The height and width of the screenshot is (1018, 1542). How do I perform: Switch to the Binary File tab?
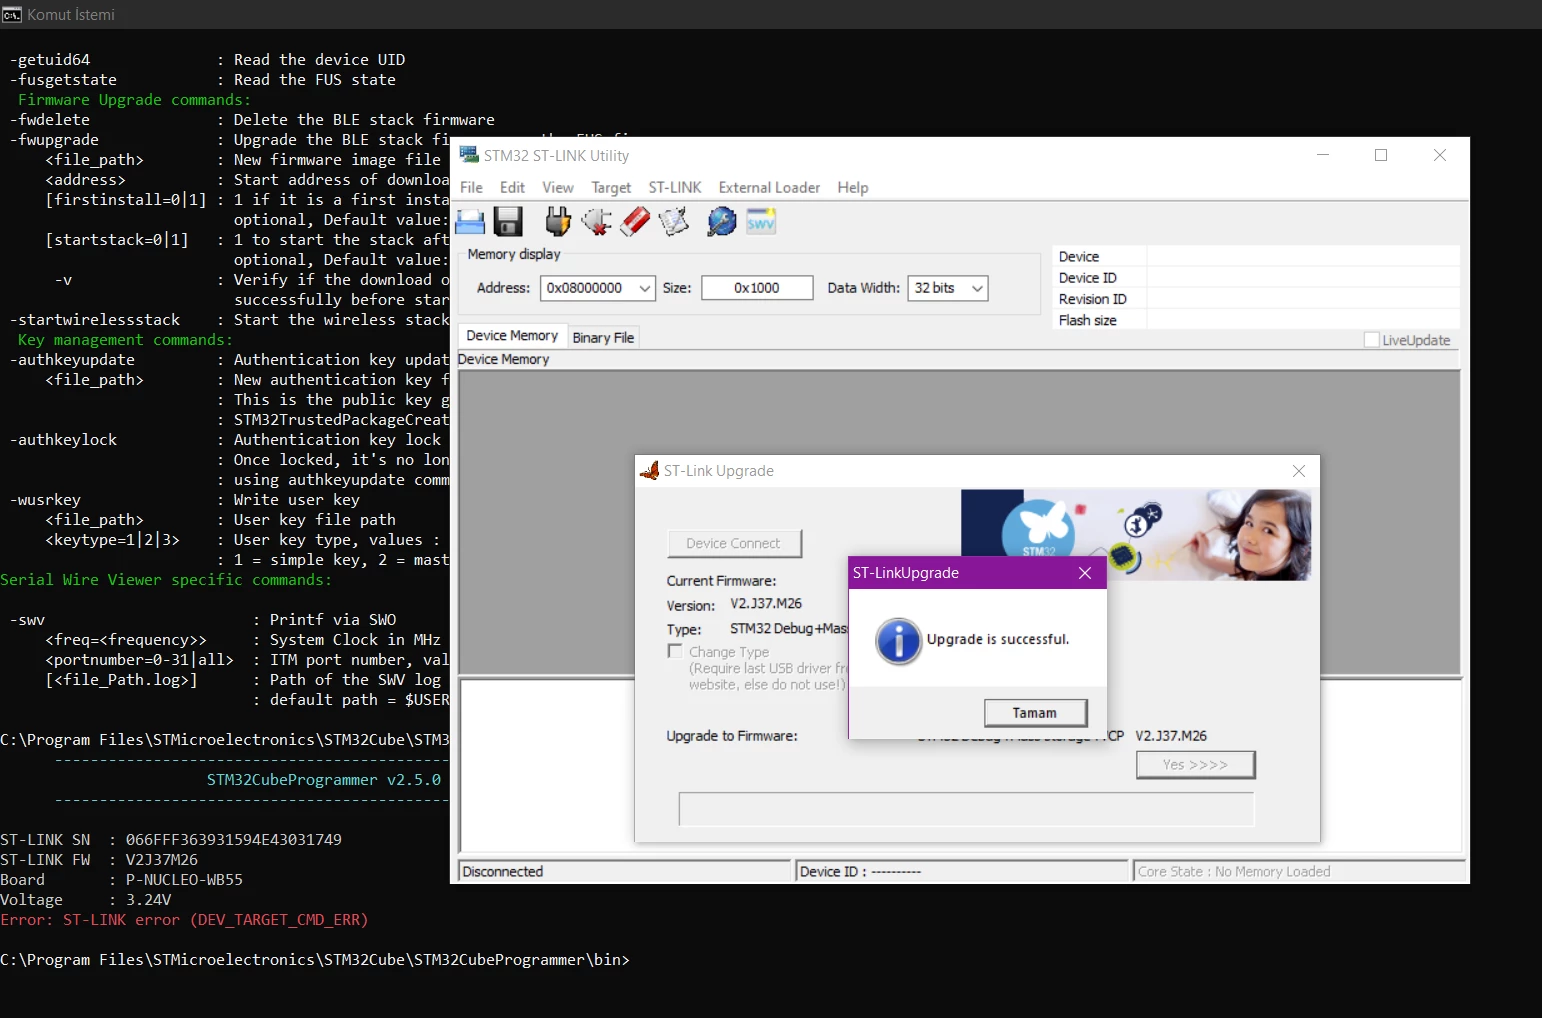pyautogui.click(x=603, y=338)
